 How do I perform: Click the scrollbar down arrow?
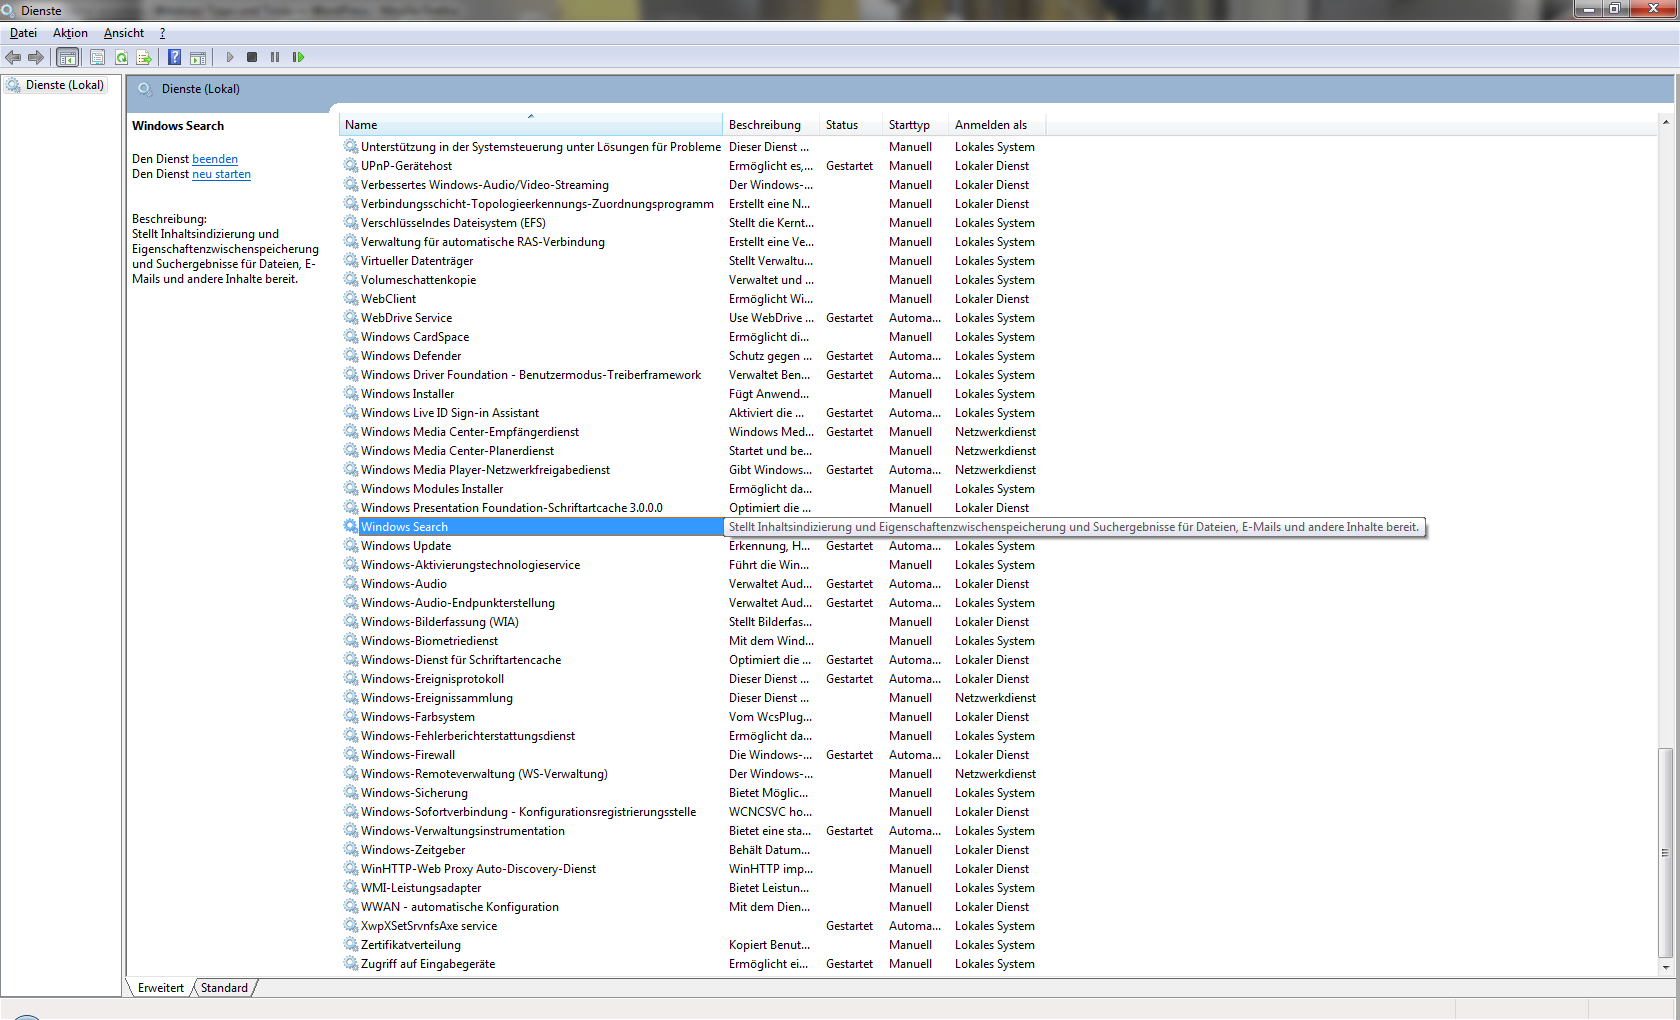(x=1665, y=967)
